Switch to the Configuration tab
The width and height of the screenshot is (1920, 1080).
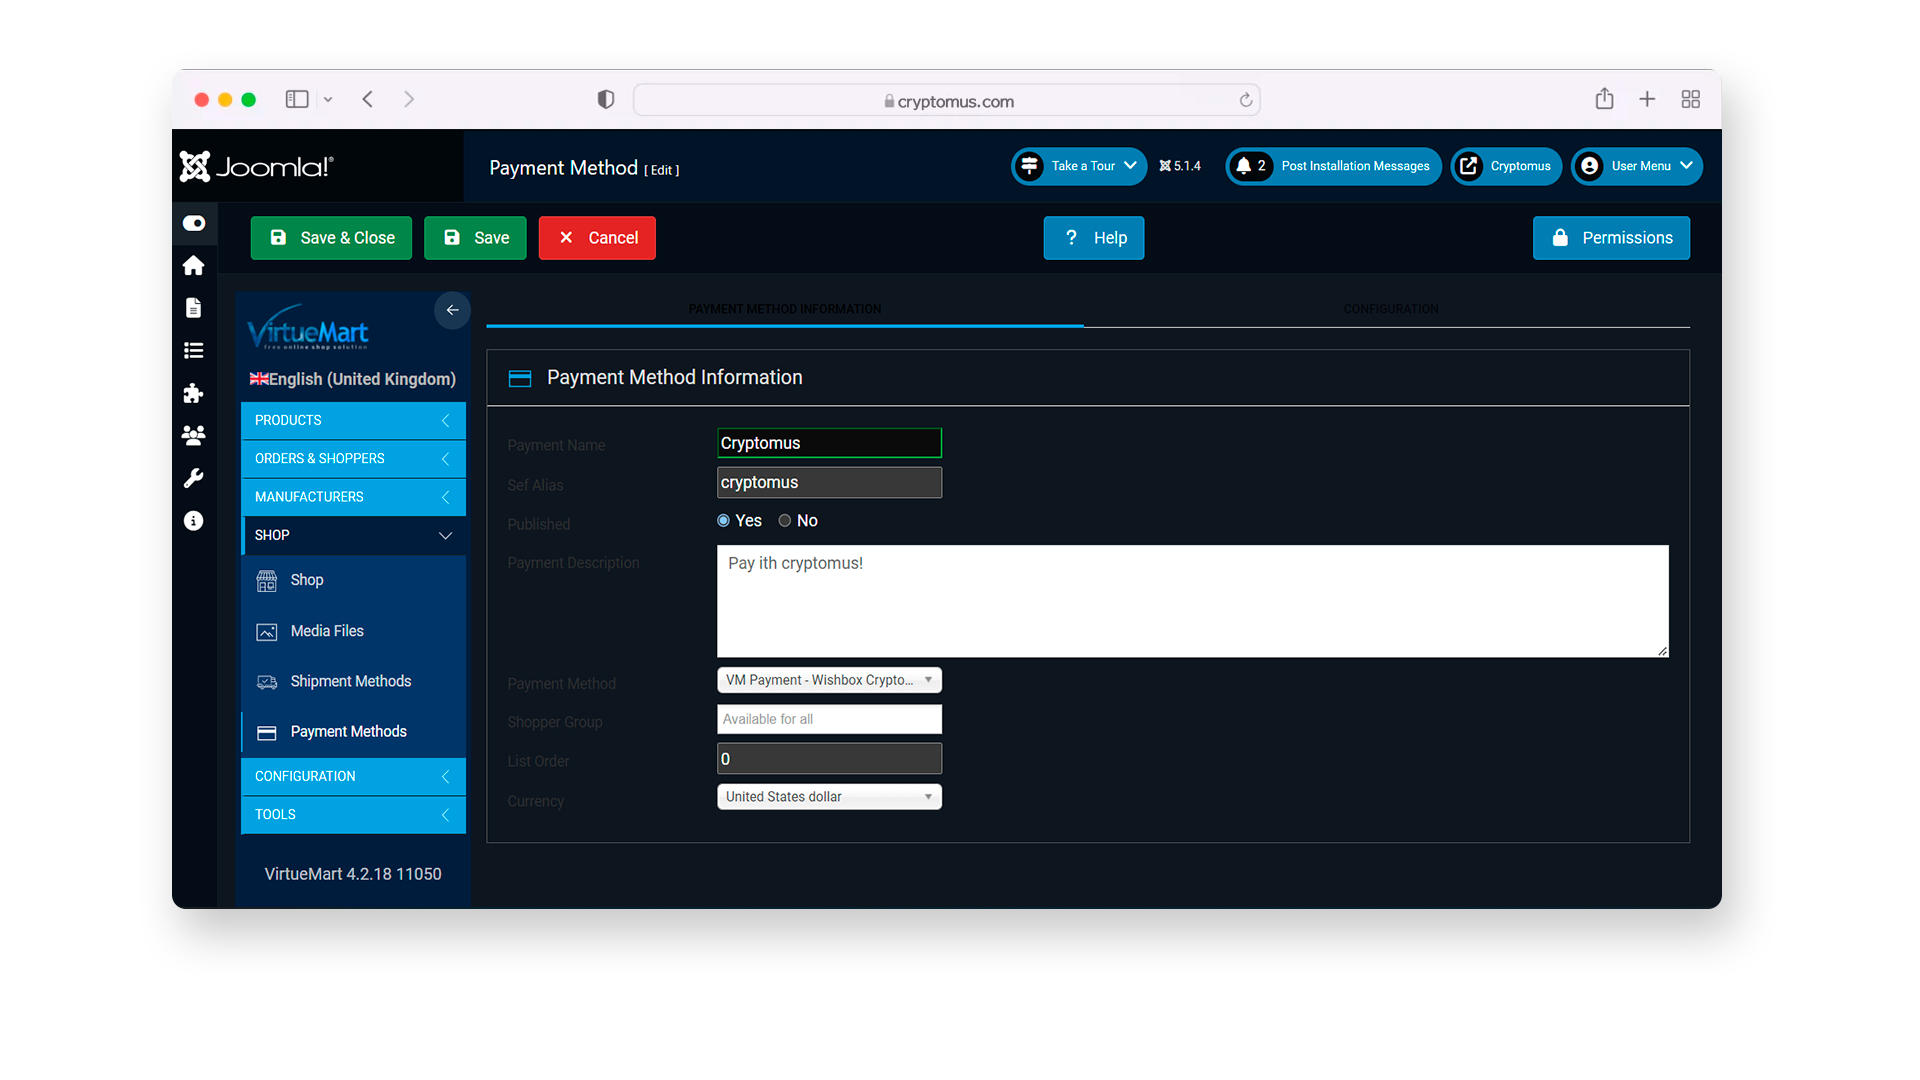pos(1390,309)
